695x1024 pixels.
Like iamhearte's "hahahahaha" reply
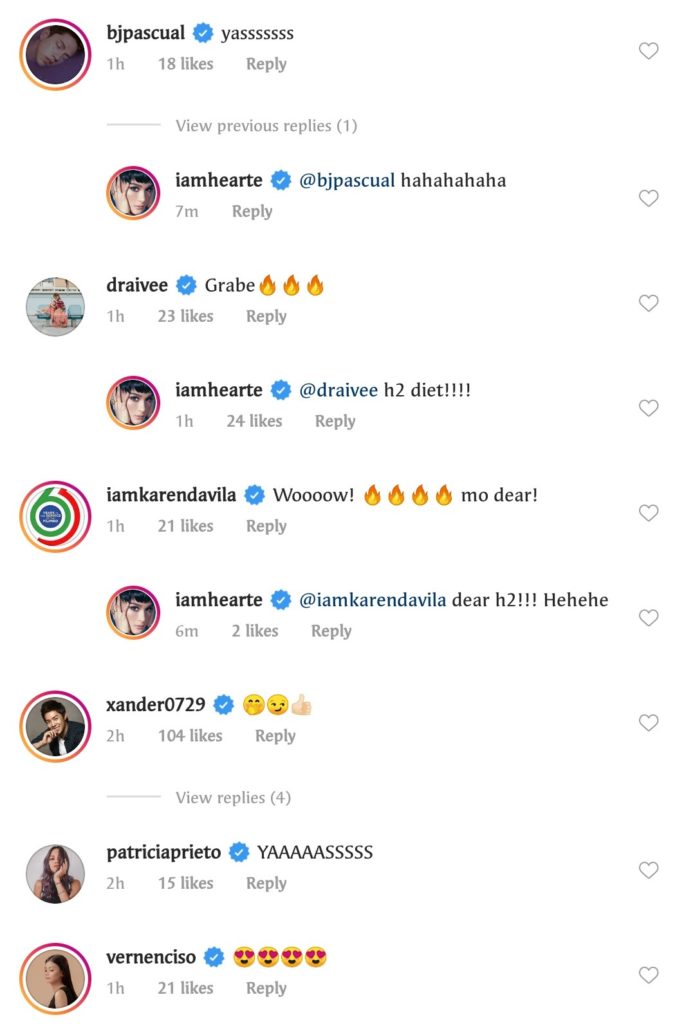[x=649, y=198]
